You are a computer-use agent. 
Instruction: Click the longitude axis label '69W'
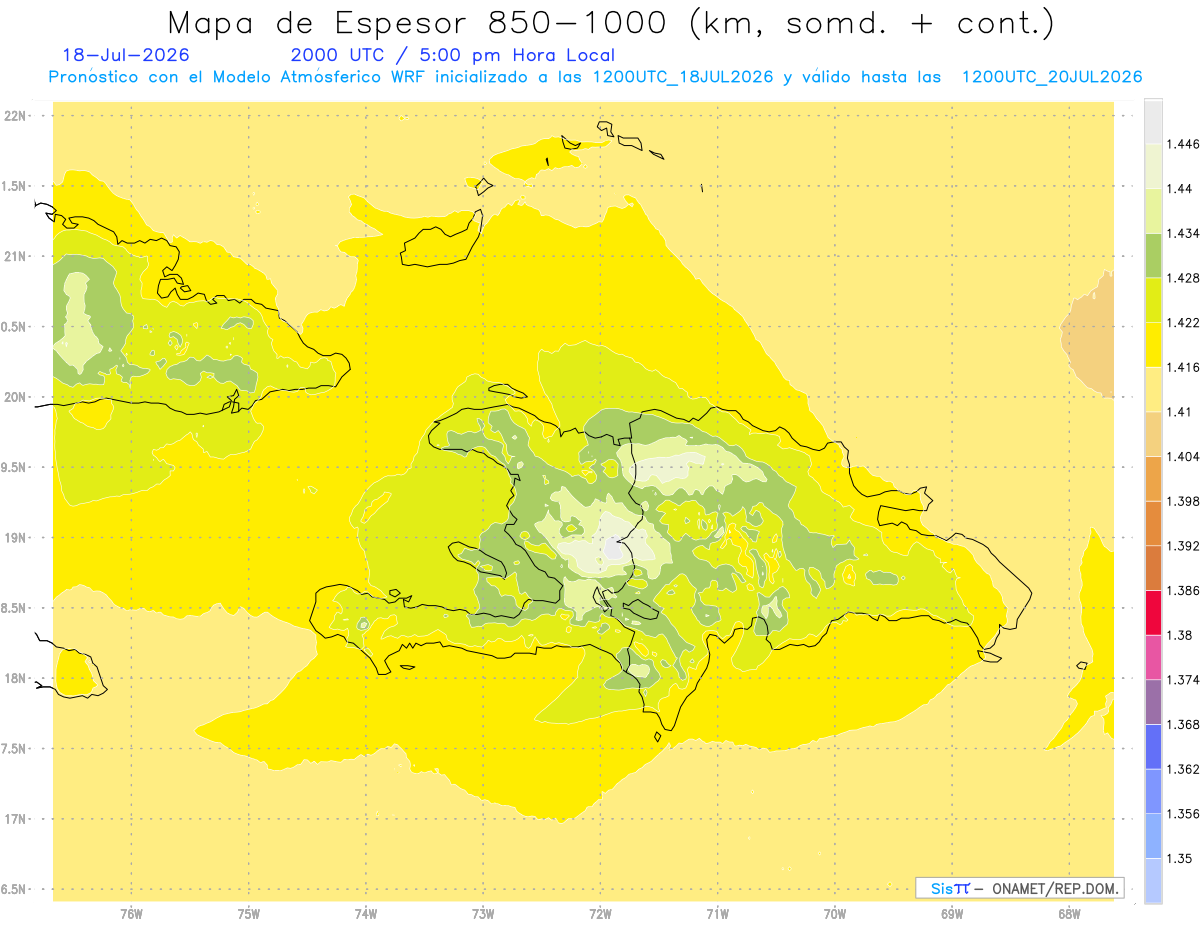pyautogui.click(x=952, y=914)
